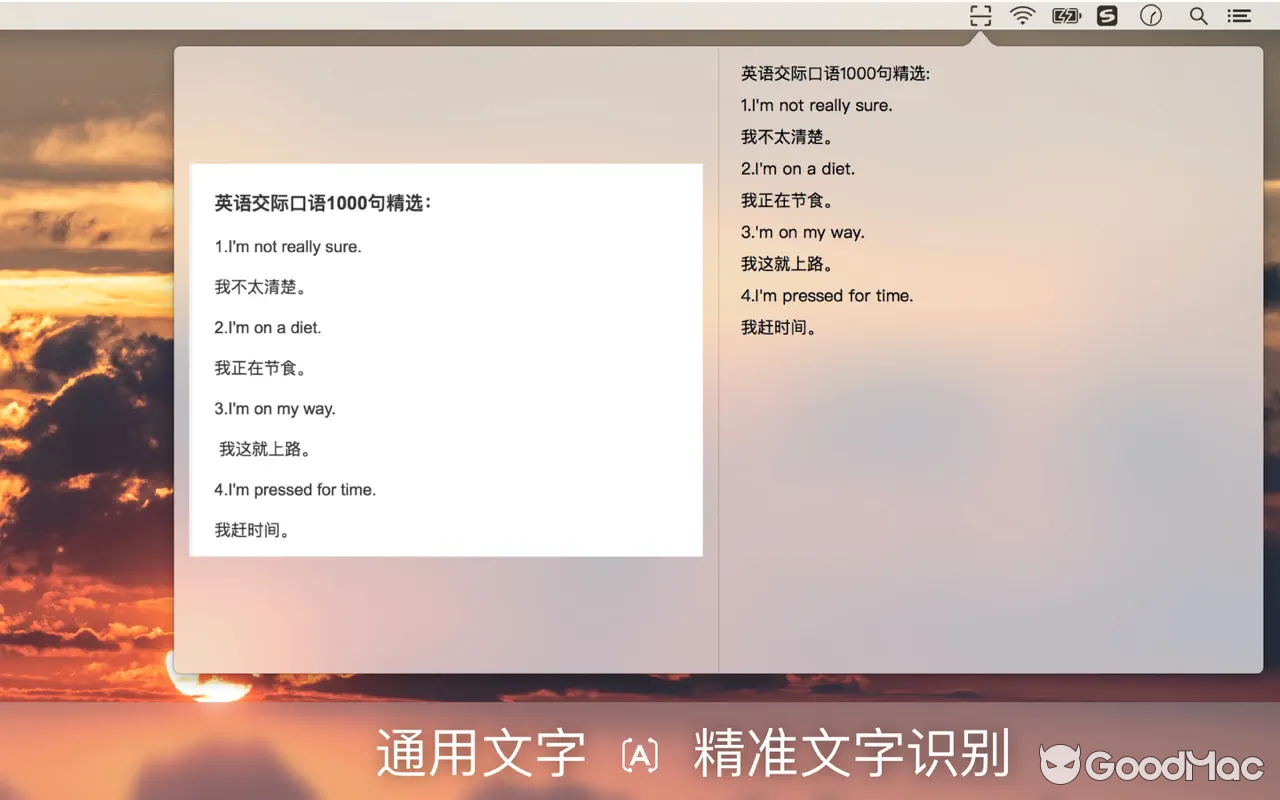Click the GoodMac devil-face logo

[x=1063, y=765]
